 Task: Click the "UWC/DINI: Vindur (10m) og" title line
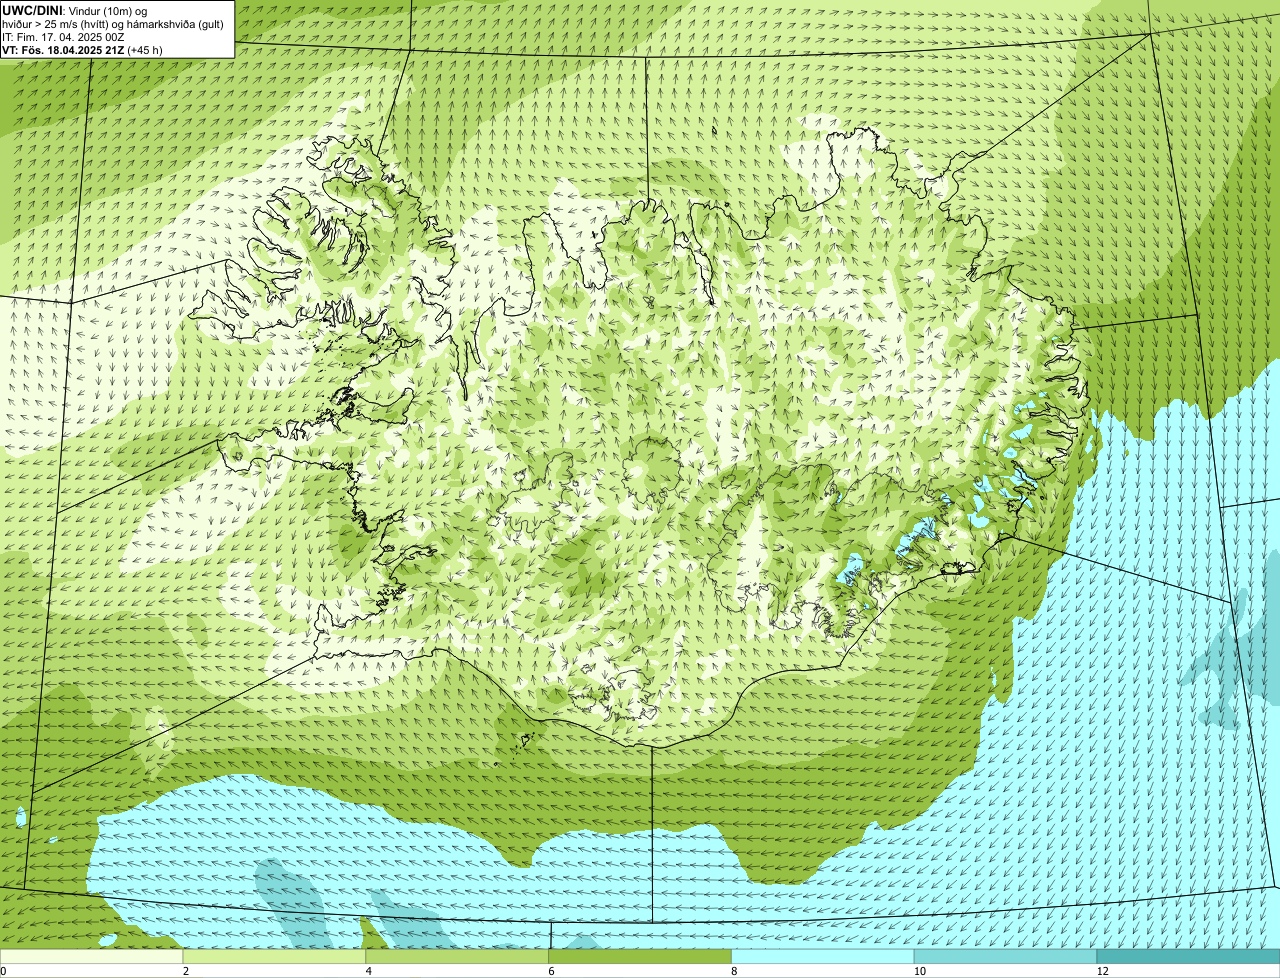tap(75, 10)
